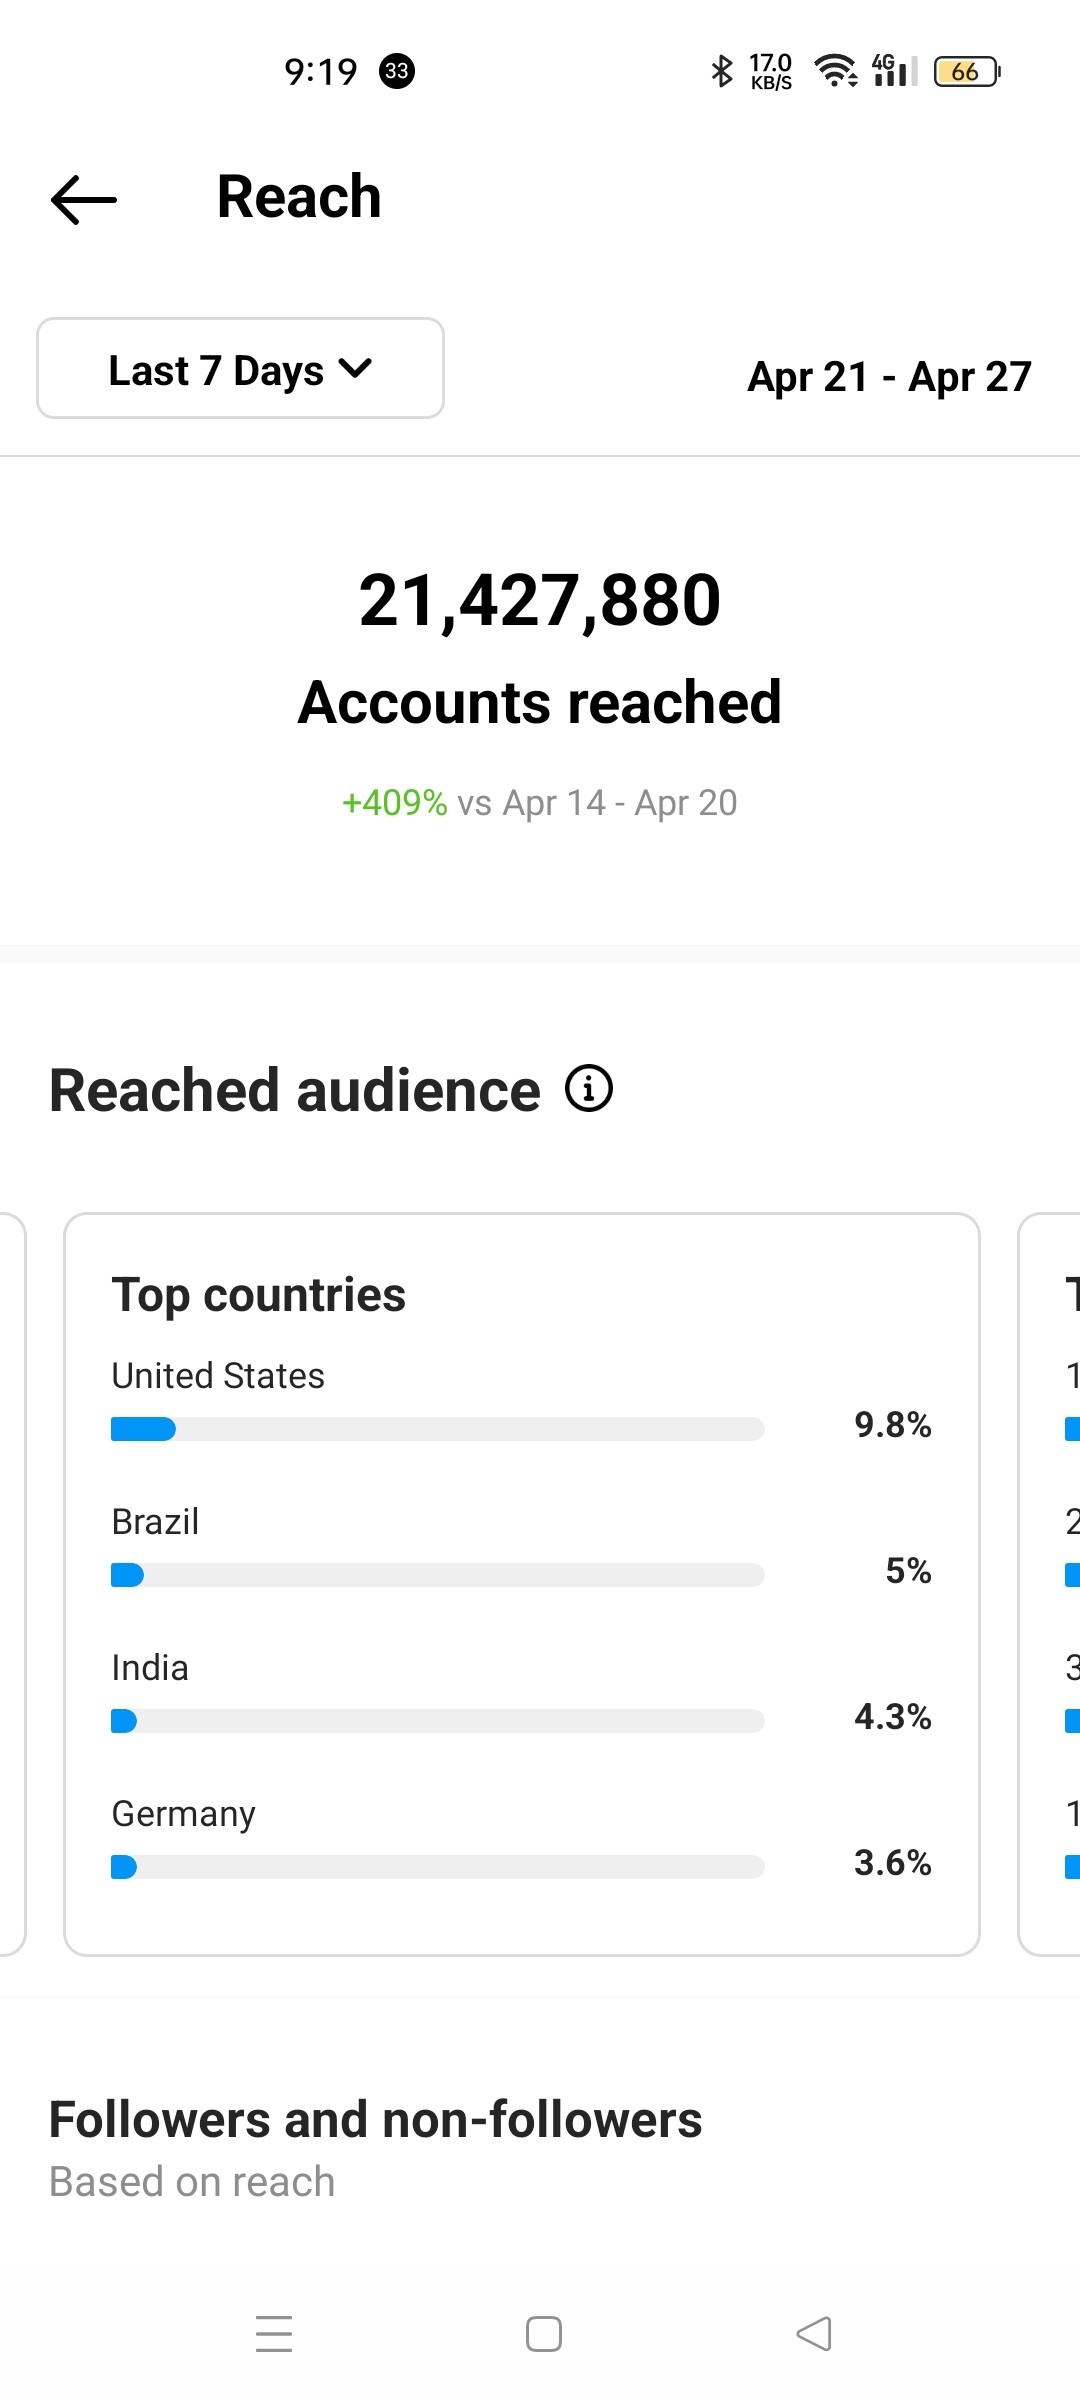The image size is (1080, 2400).
Task: Open the Last 7 Days dropdown
Action: 240,369
